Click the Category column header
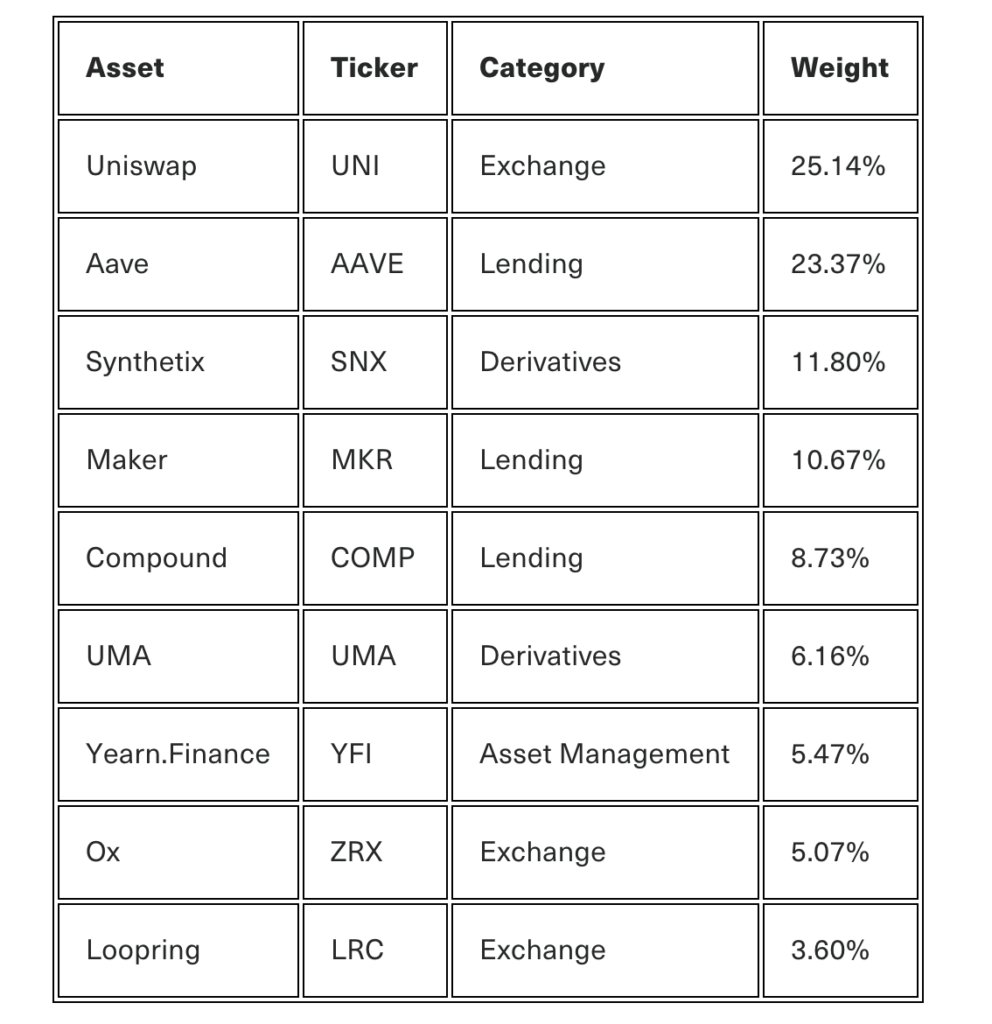 coord(542,68)
